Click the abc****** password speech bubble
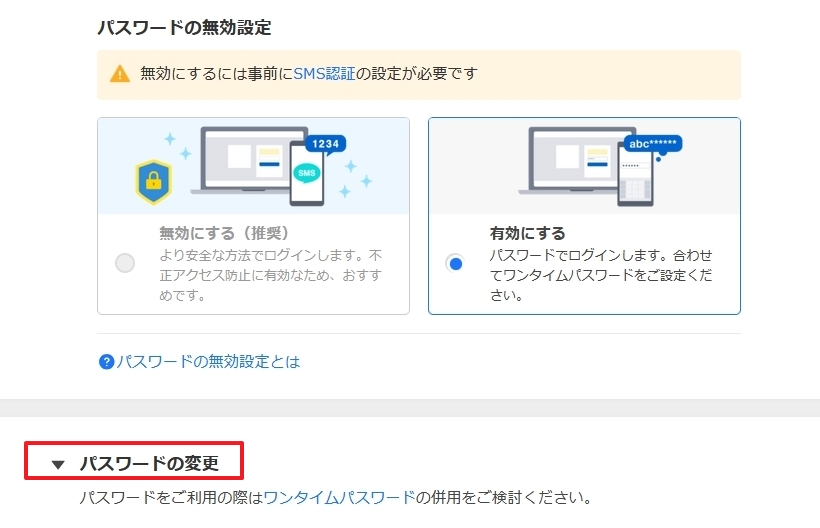The image size is (820, 528). (652, 144)
